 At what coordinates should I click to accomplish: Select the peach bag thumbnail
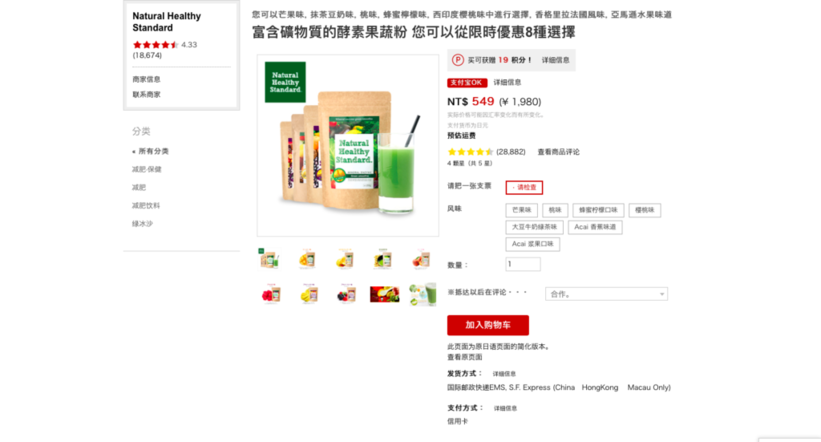(x=421, y=259)
